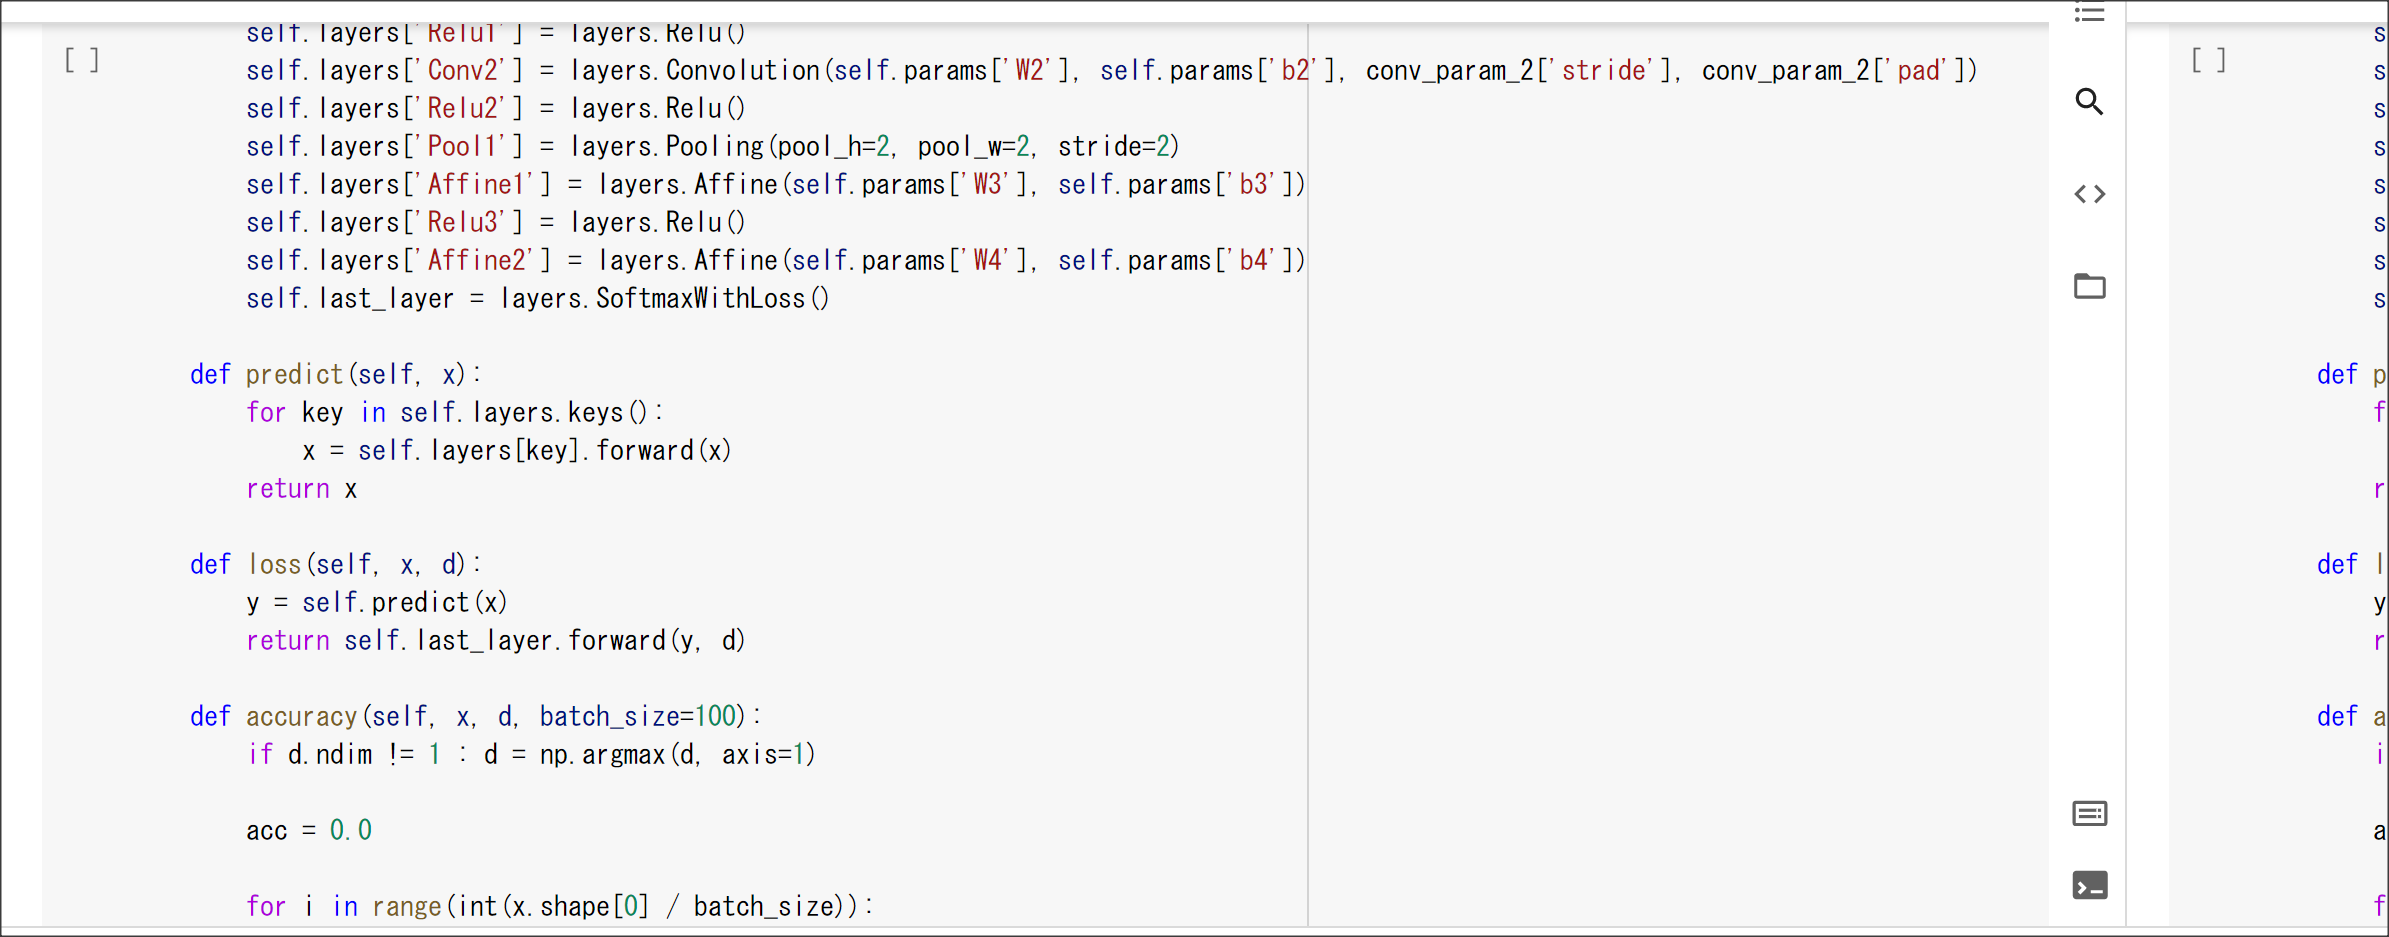Click the 'Conv2' layers.Convolution code line
2389x937 pixels.
click(1112, 71)
